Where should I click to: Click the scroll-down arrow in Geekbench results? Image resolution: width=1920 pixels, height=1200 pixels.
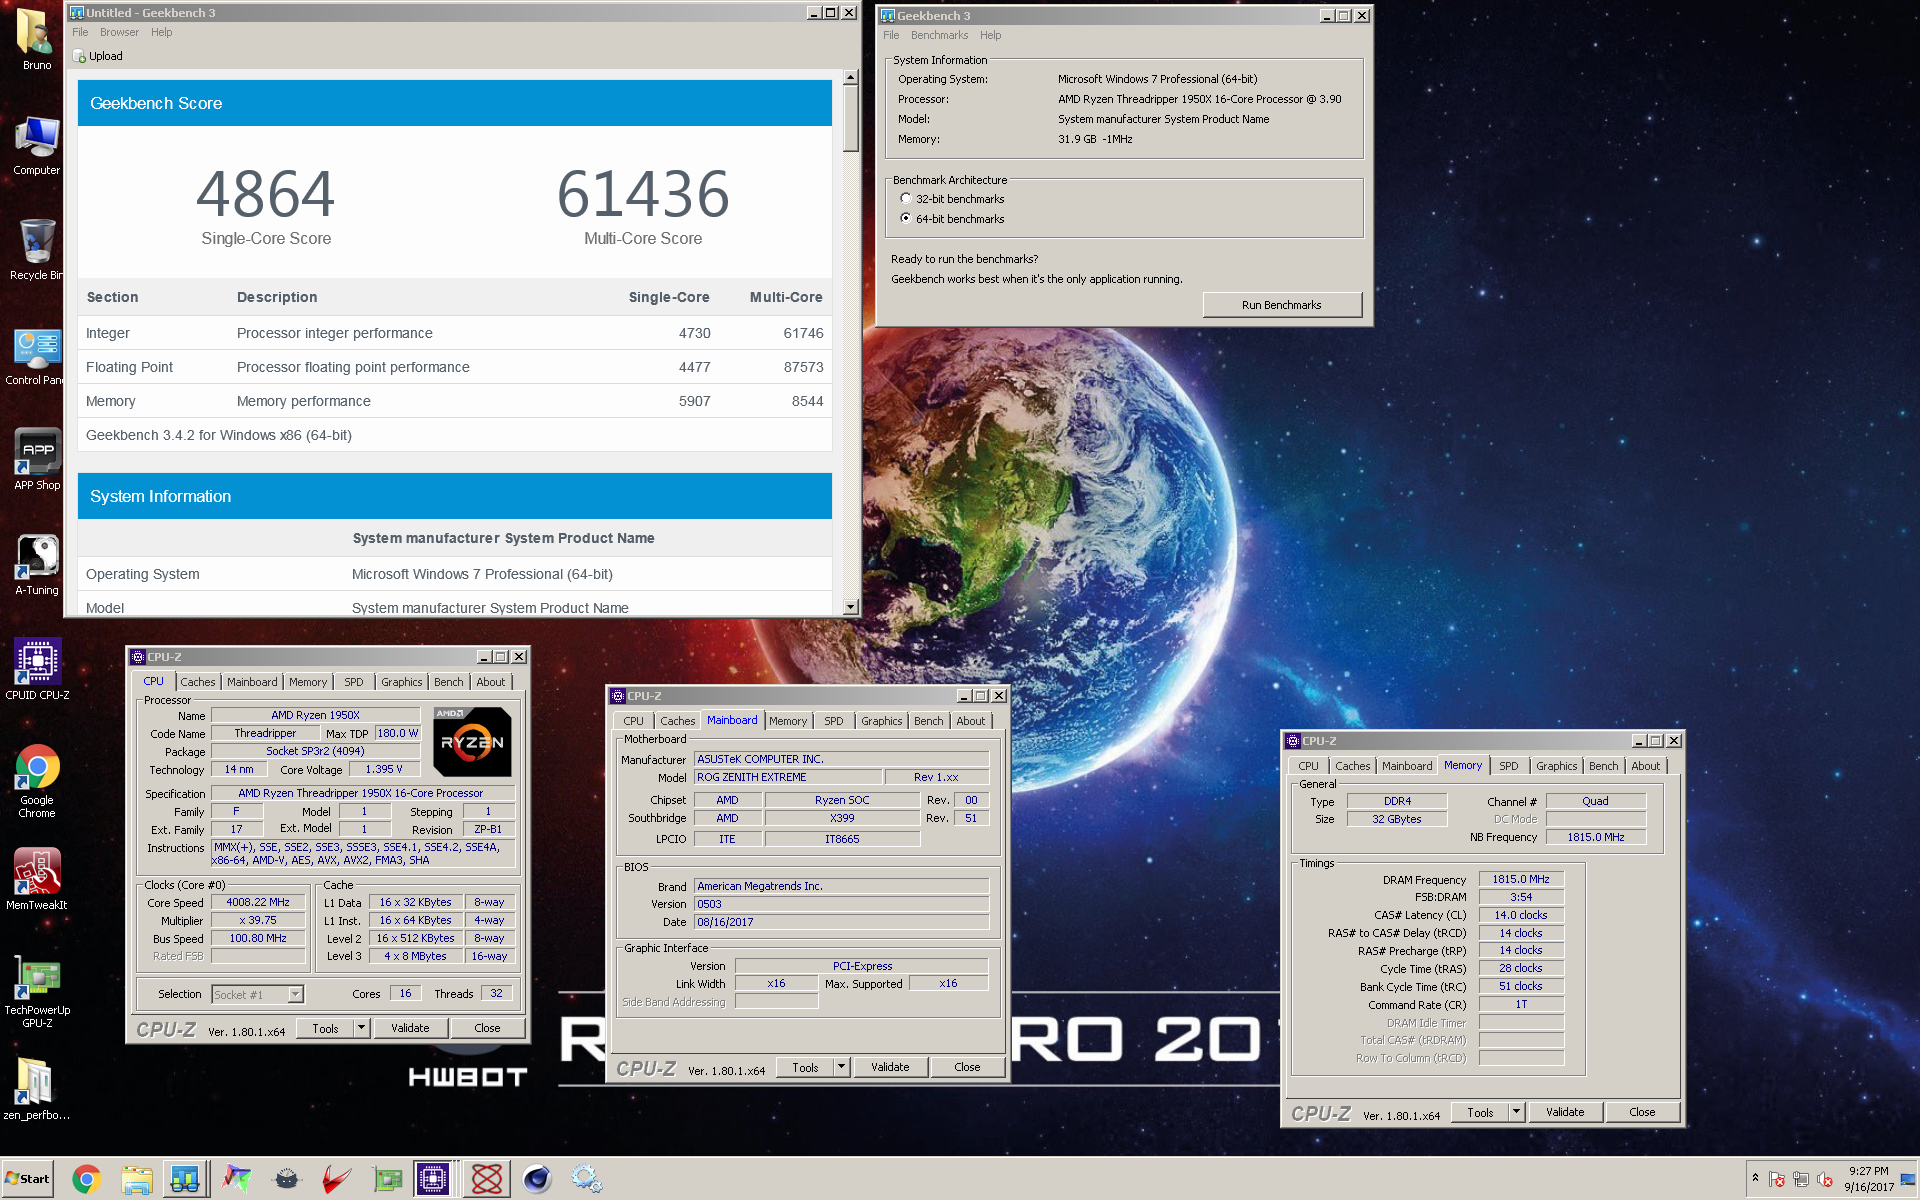tap(850, 607)
